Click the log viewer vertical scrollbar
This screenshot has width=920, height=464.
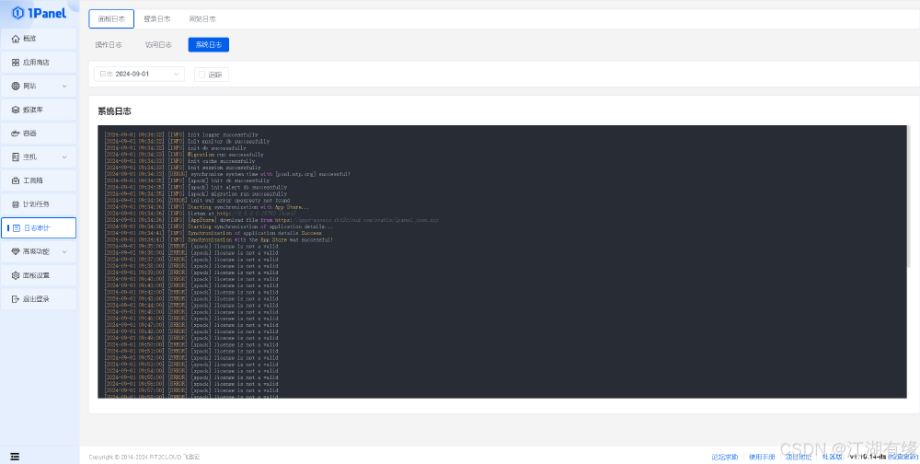click(x=909, y=199)
